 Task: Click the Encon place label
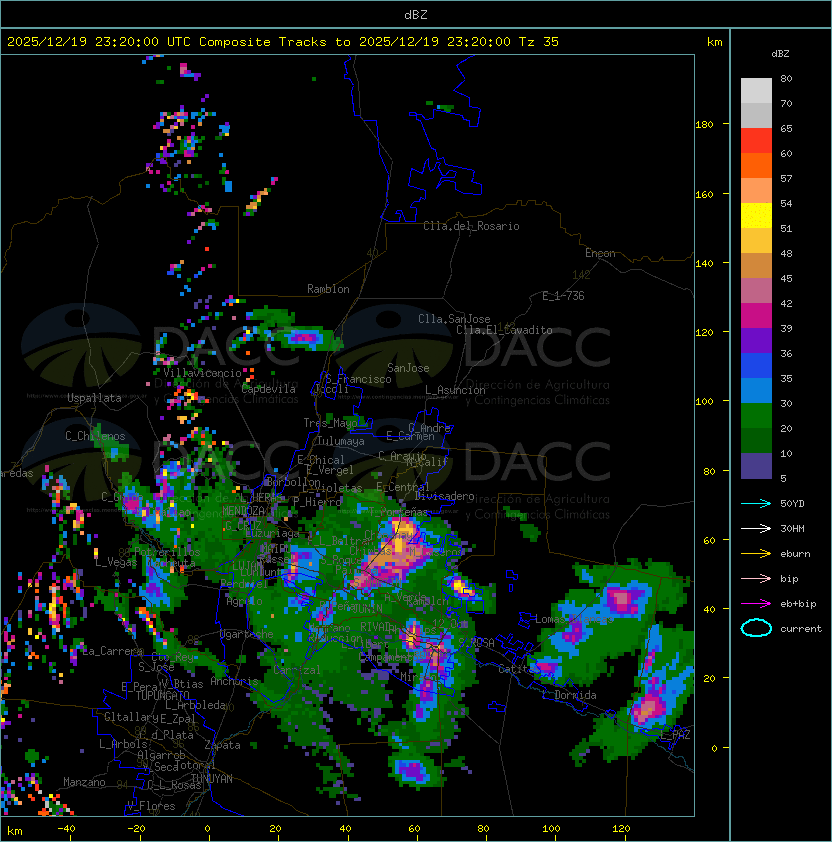pos(600,253)
